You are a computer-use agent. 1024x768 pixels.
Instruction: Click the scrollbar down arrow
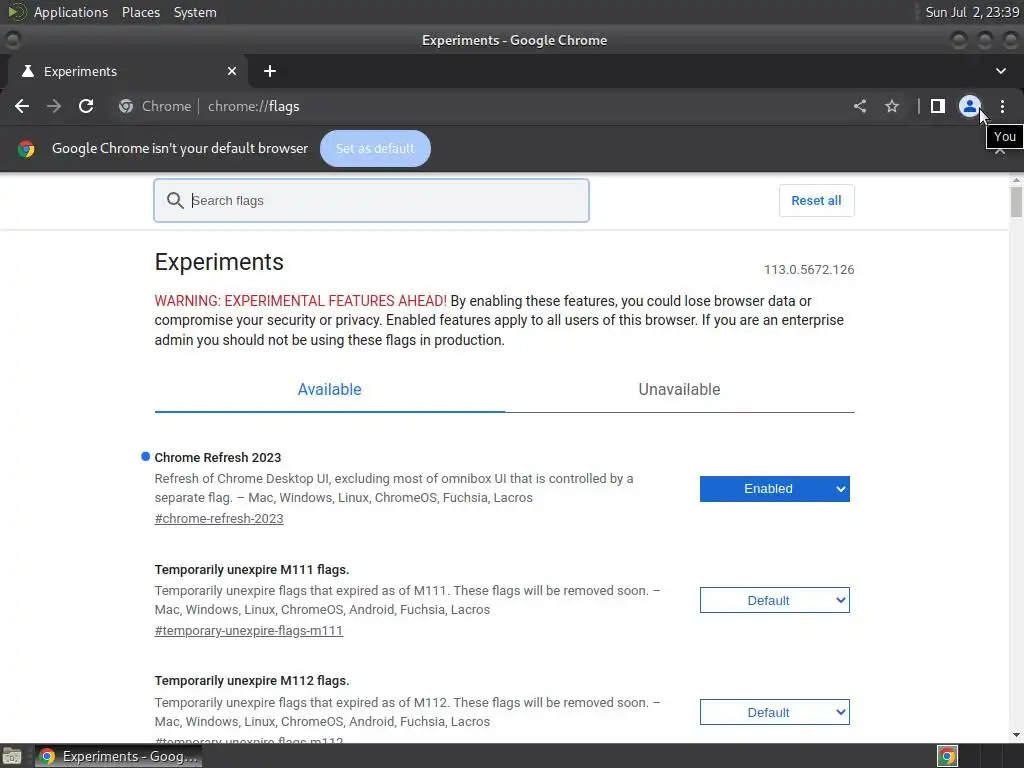[x=1016, y=735]
